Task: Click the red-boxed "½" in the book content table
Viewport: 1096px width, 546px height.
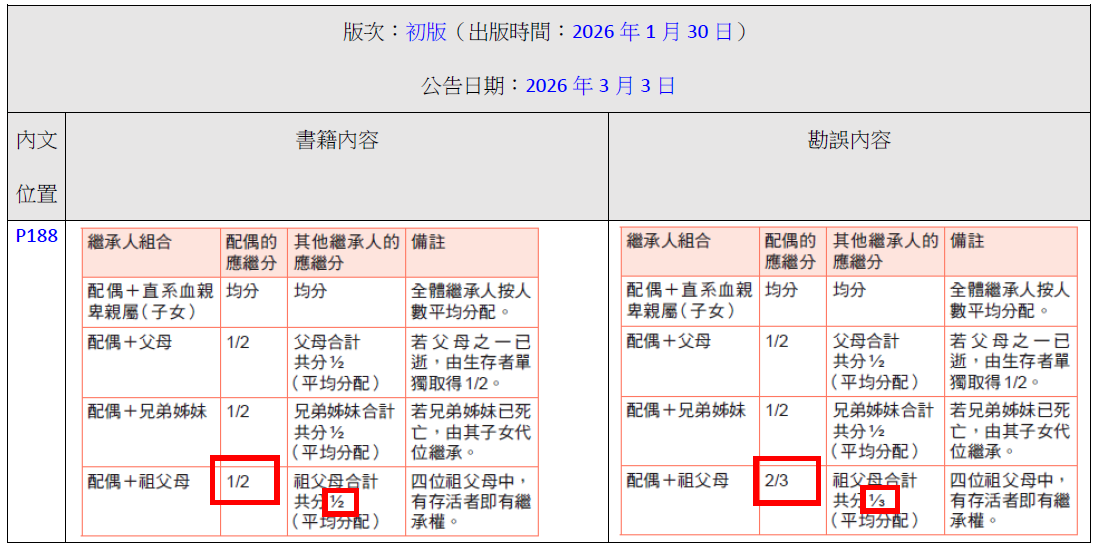Action: [338, 502]
